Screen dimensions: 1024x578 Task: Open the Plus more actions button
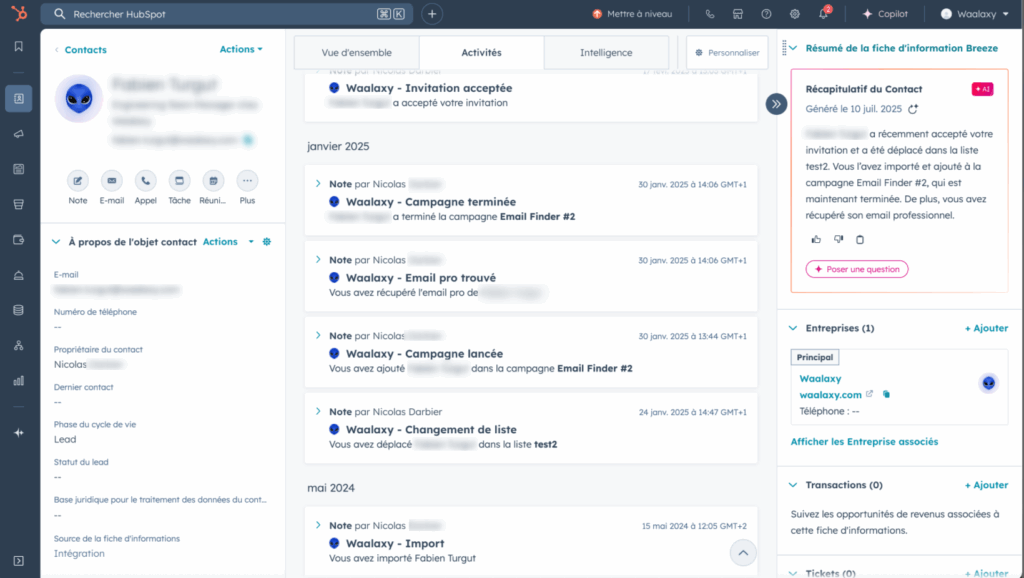coord(247,181)
